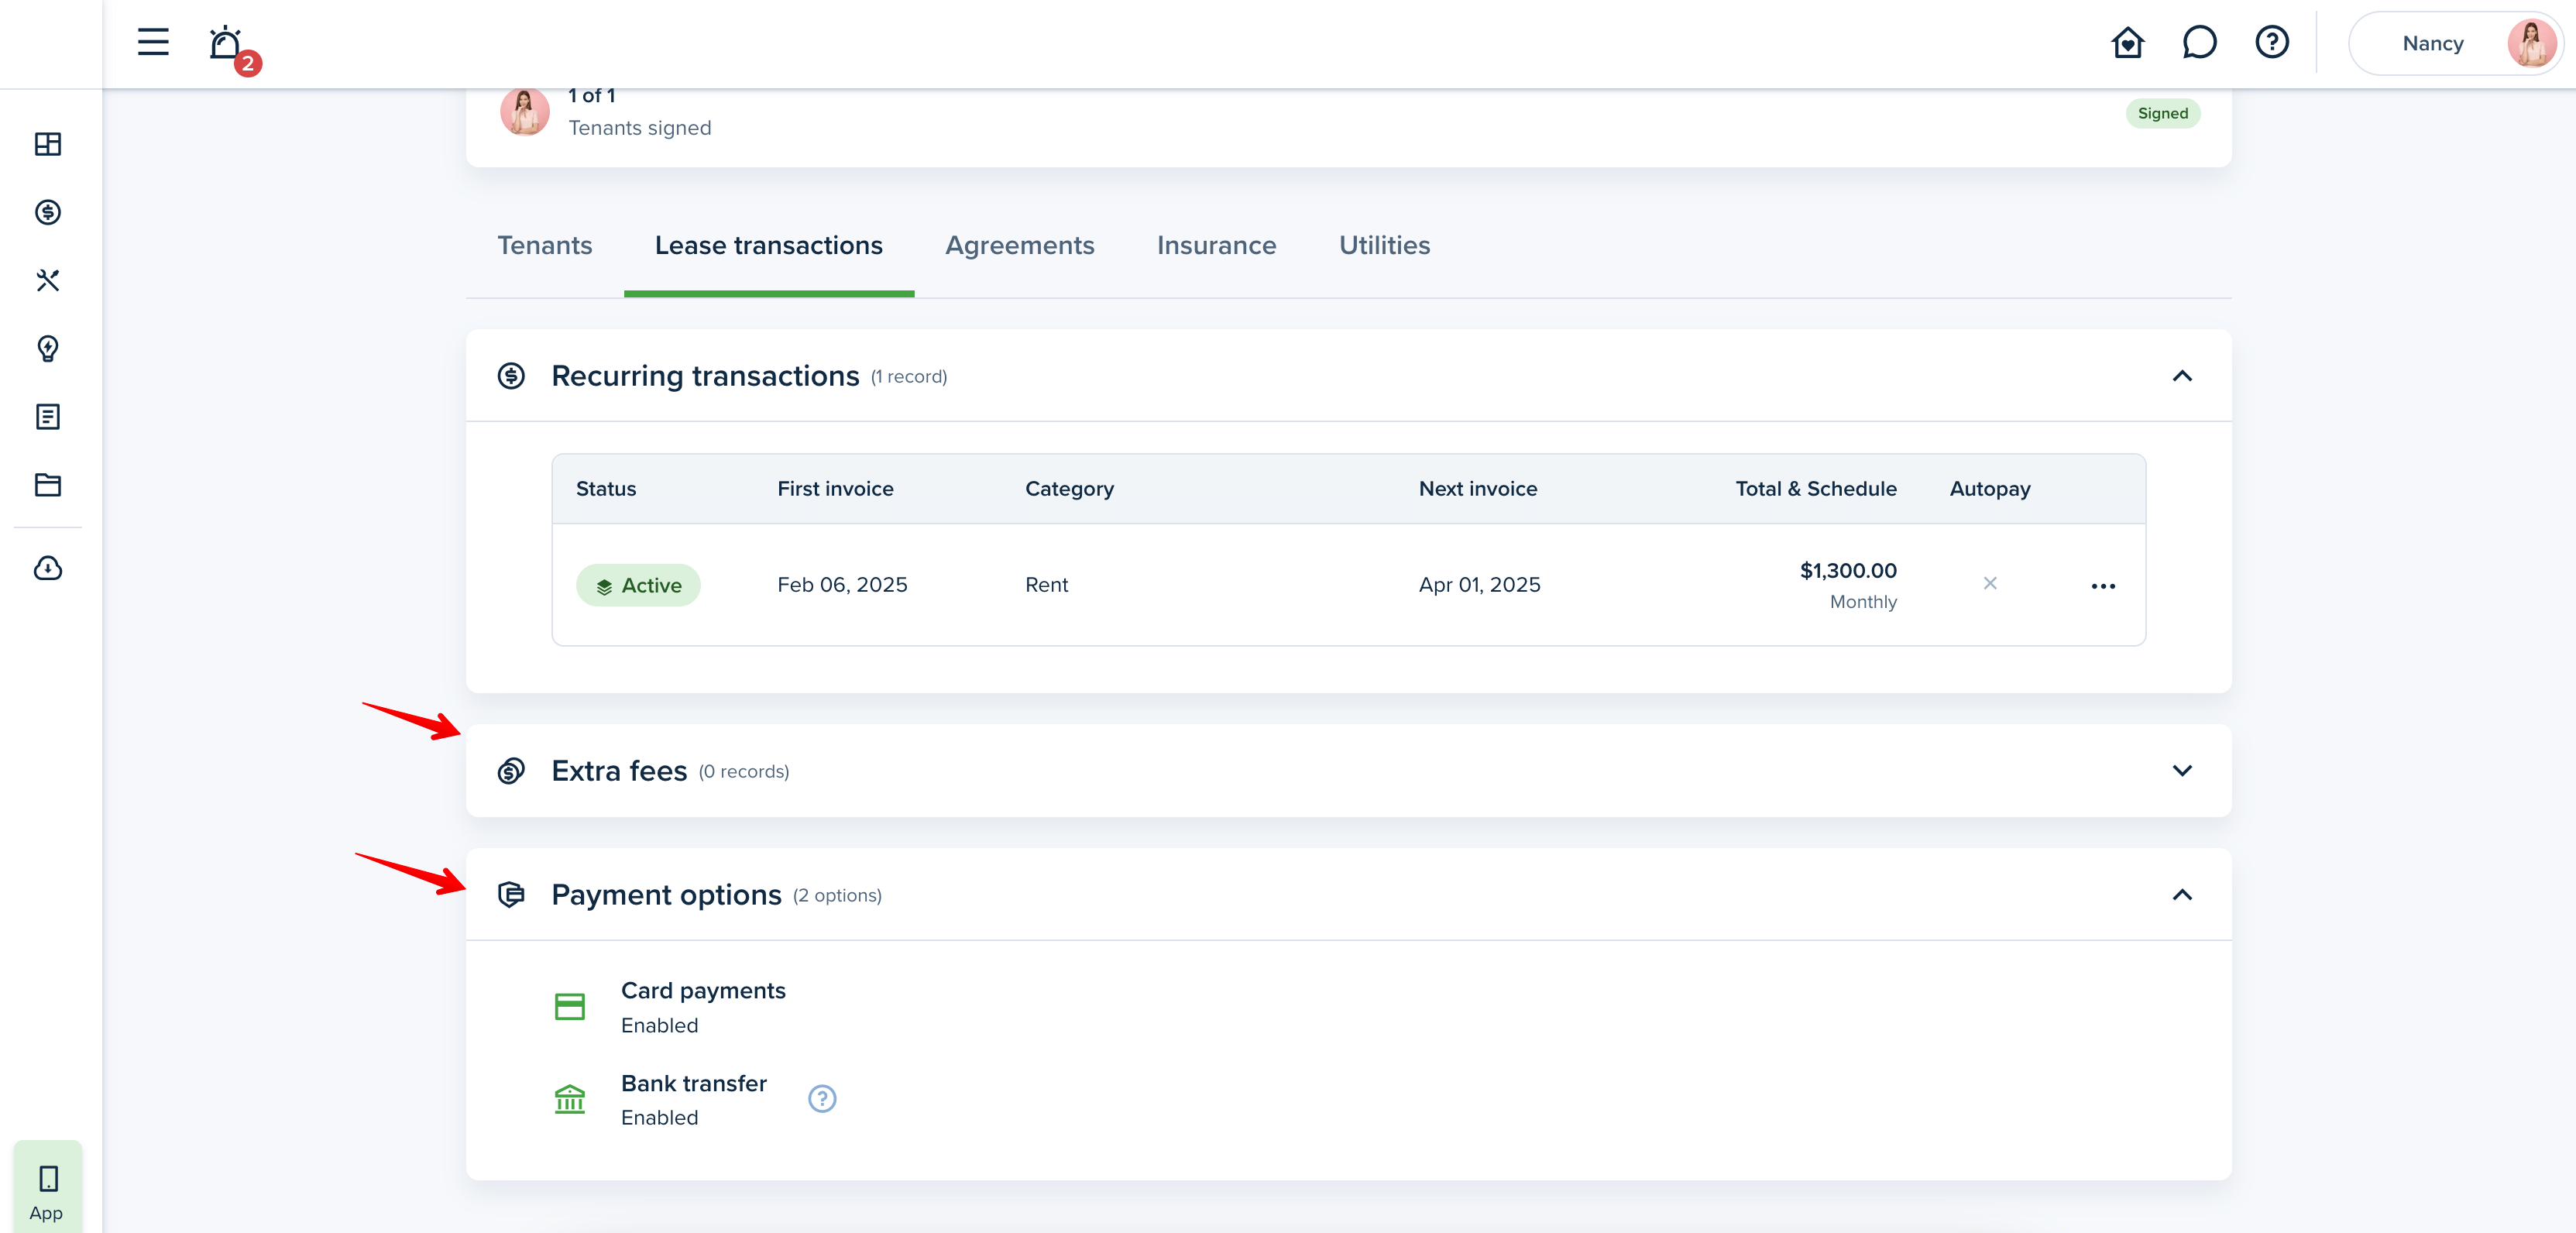Click the tenant avatar next to Tenants signed
This screenshot has width=2576, height=1233.
[x=524, y=111]
